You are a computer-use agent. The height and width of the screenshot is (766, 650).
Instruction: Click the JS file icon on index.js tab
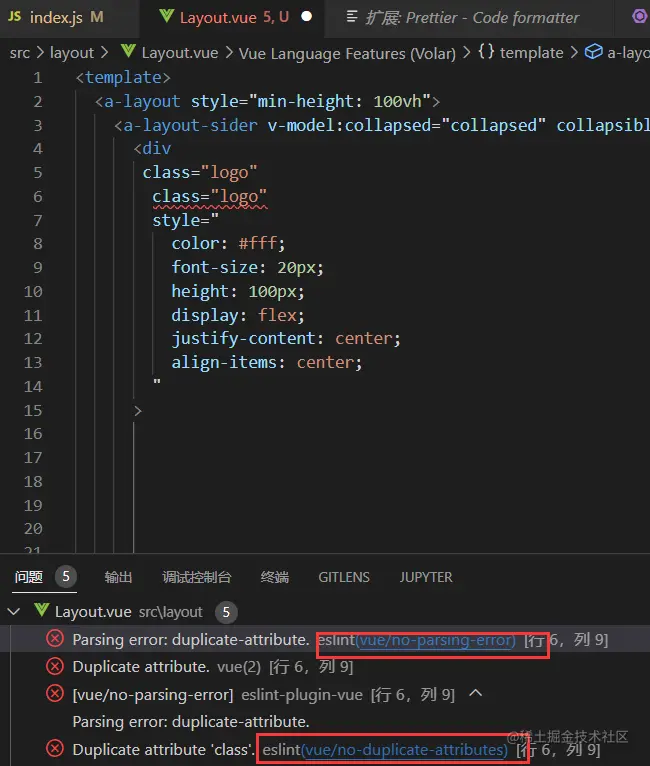click(x=15, y=17)
